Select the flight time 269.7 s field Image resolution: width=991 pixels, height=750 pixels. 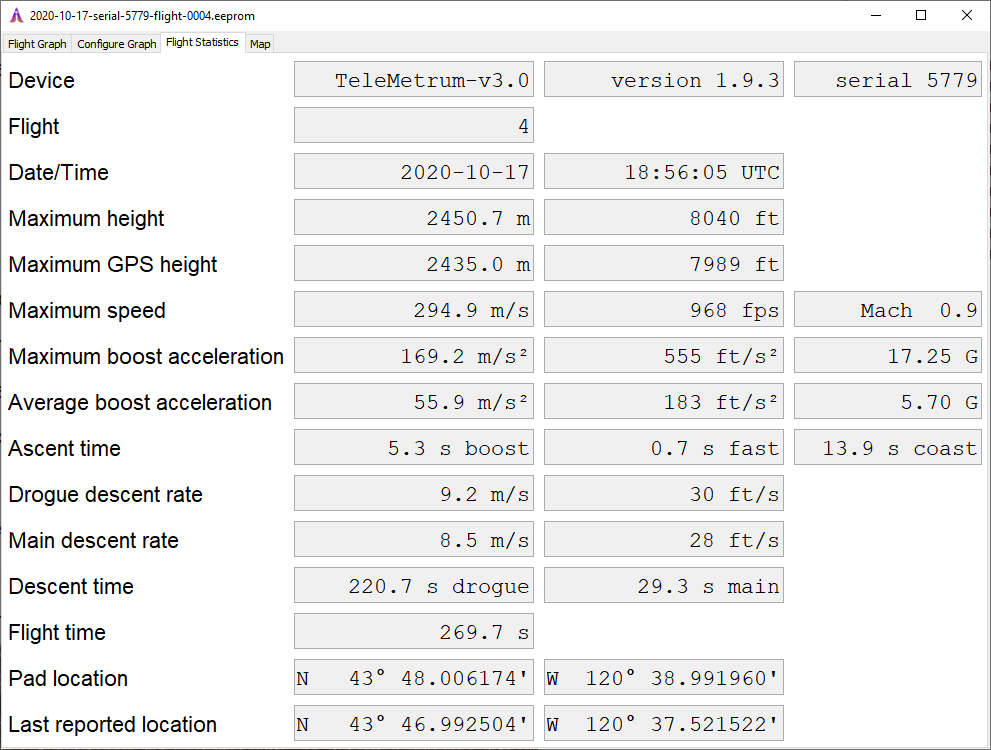click(x=414, y=633)
